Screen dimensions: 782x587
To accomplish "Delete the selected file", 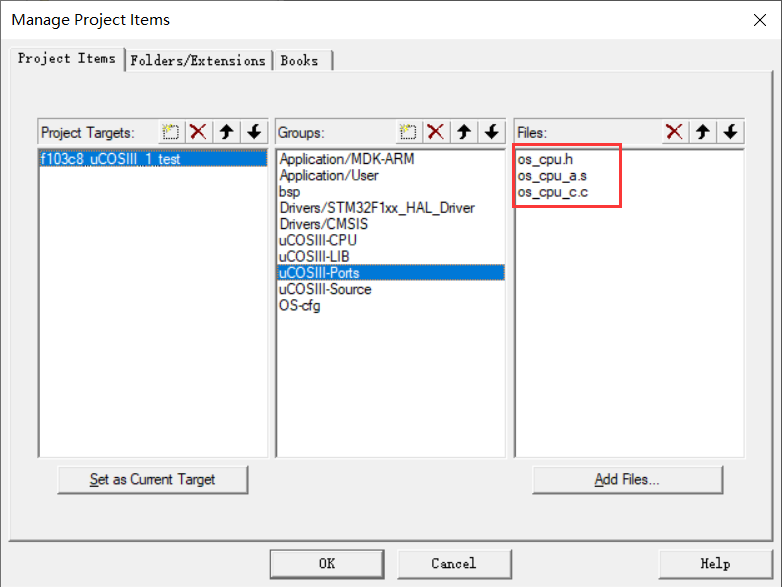I will click(x=674, y=132).
